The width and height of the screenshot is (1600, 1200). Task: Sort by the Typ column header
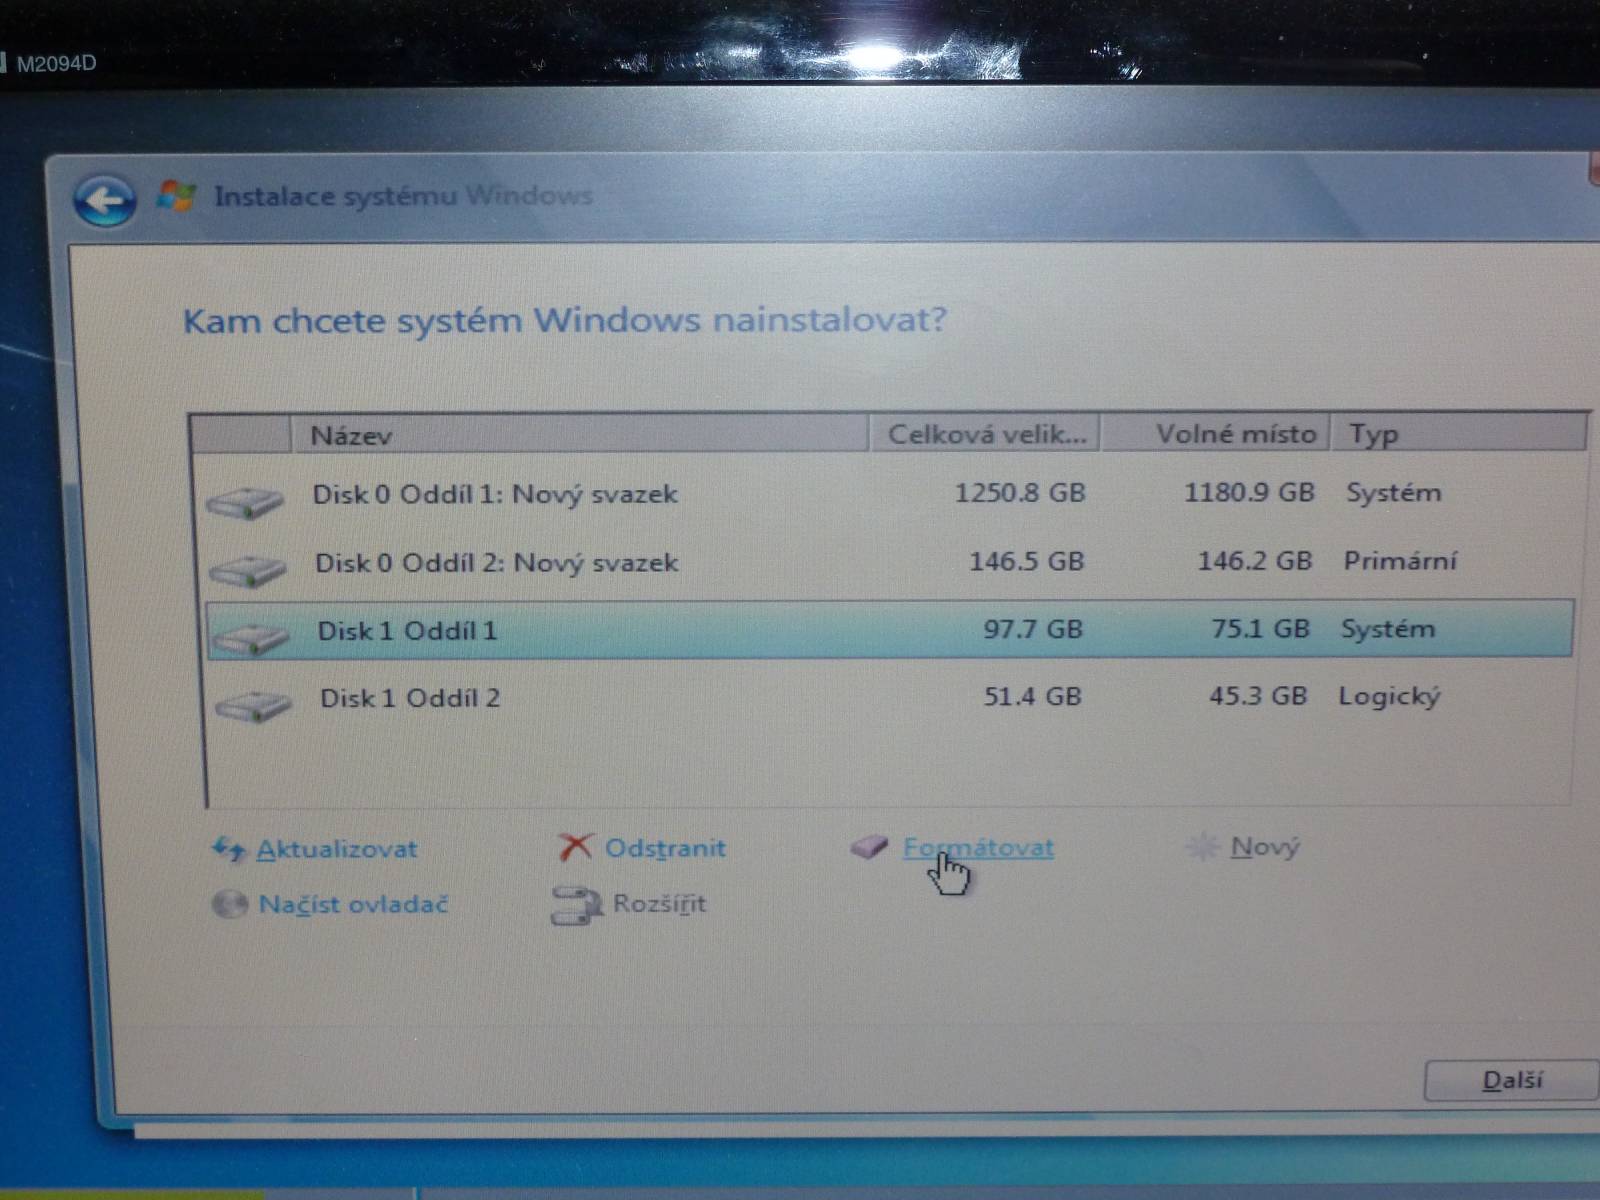click(x=1459, y=433)
